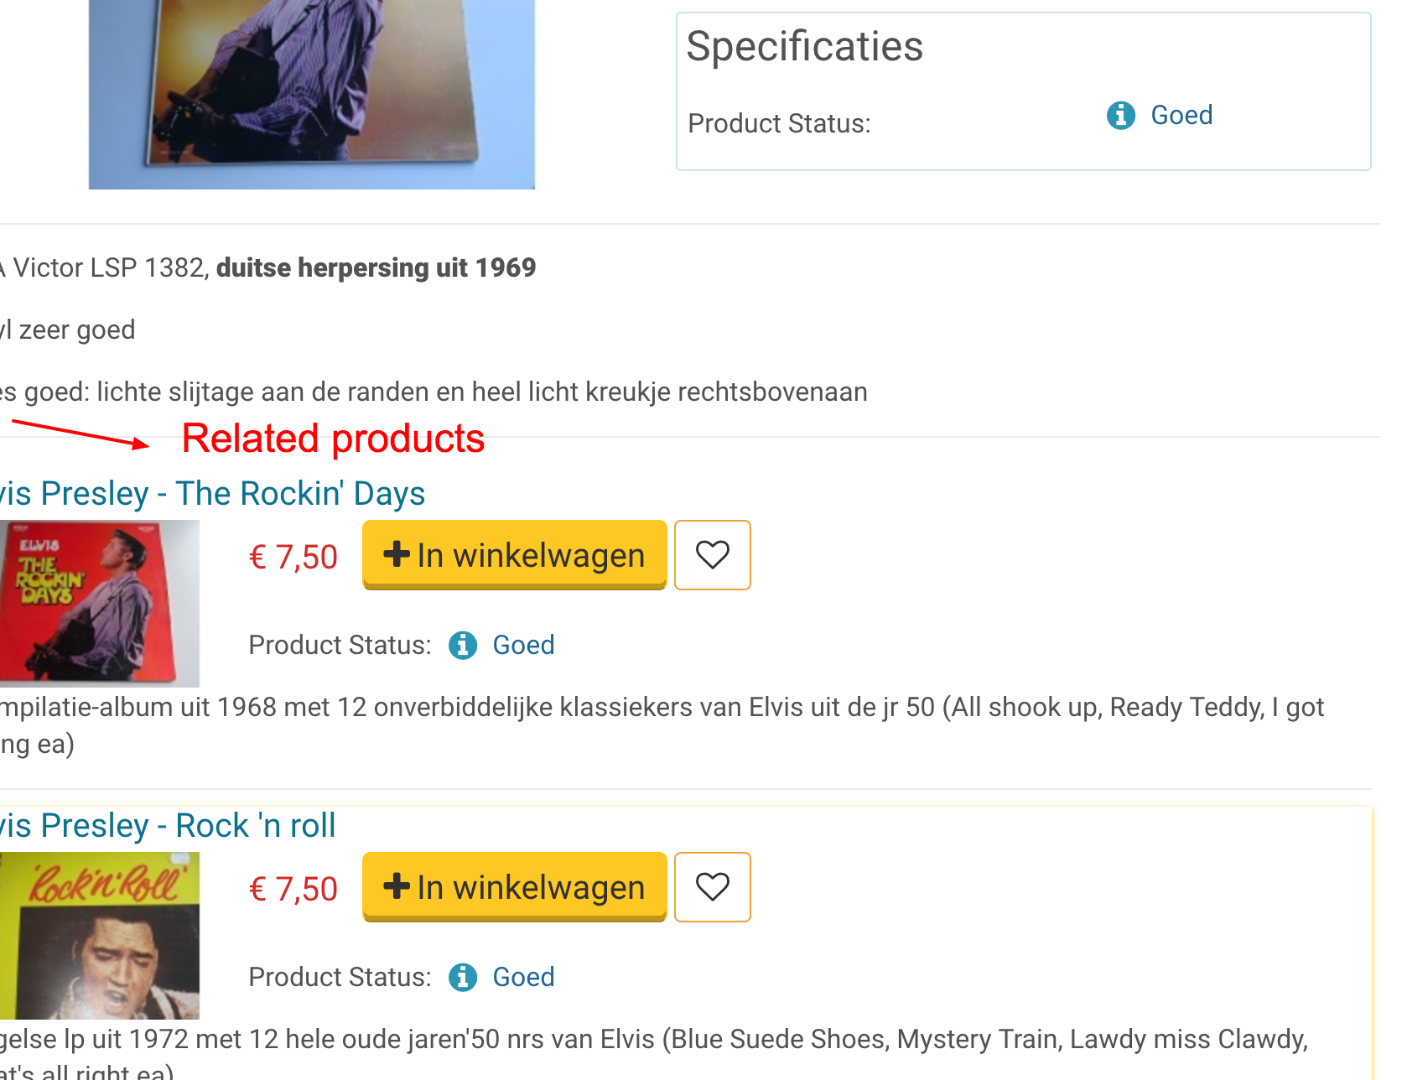This screenshot has width=1412, height=1080.
Task: Open Rock 'n roll album cover thumbnail
Action: click(x=98, y=935)
